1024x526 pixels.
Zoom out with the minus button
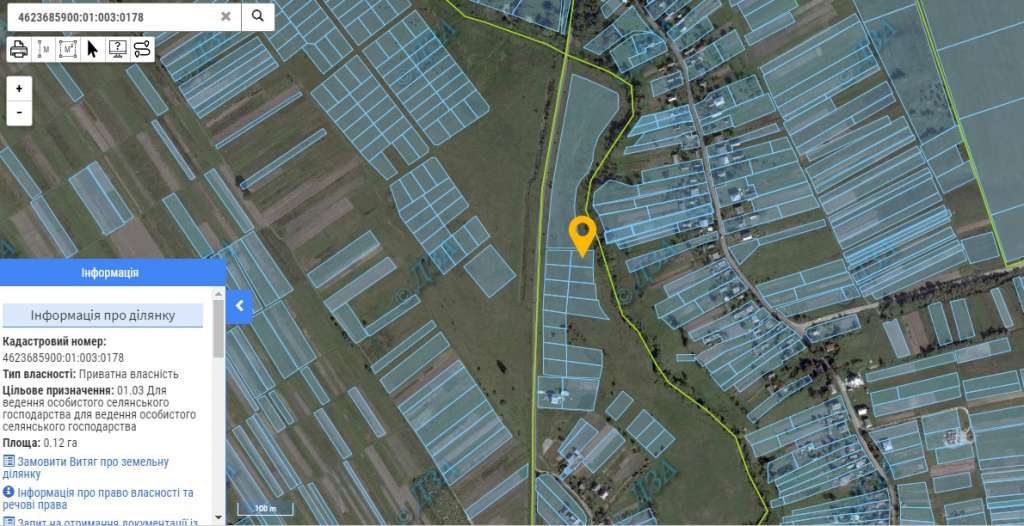point(19,113)
